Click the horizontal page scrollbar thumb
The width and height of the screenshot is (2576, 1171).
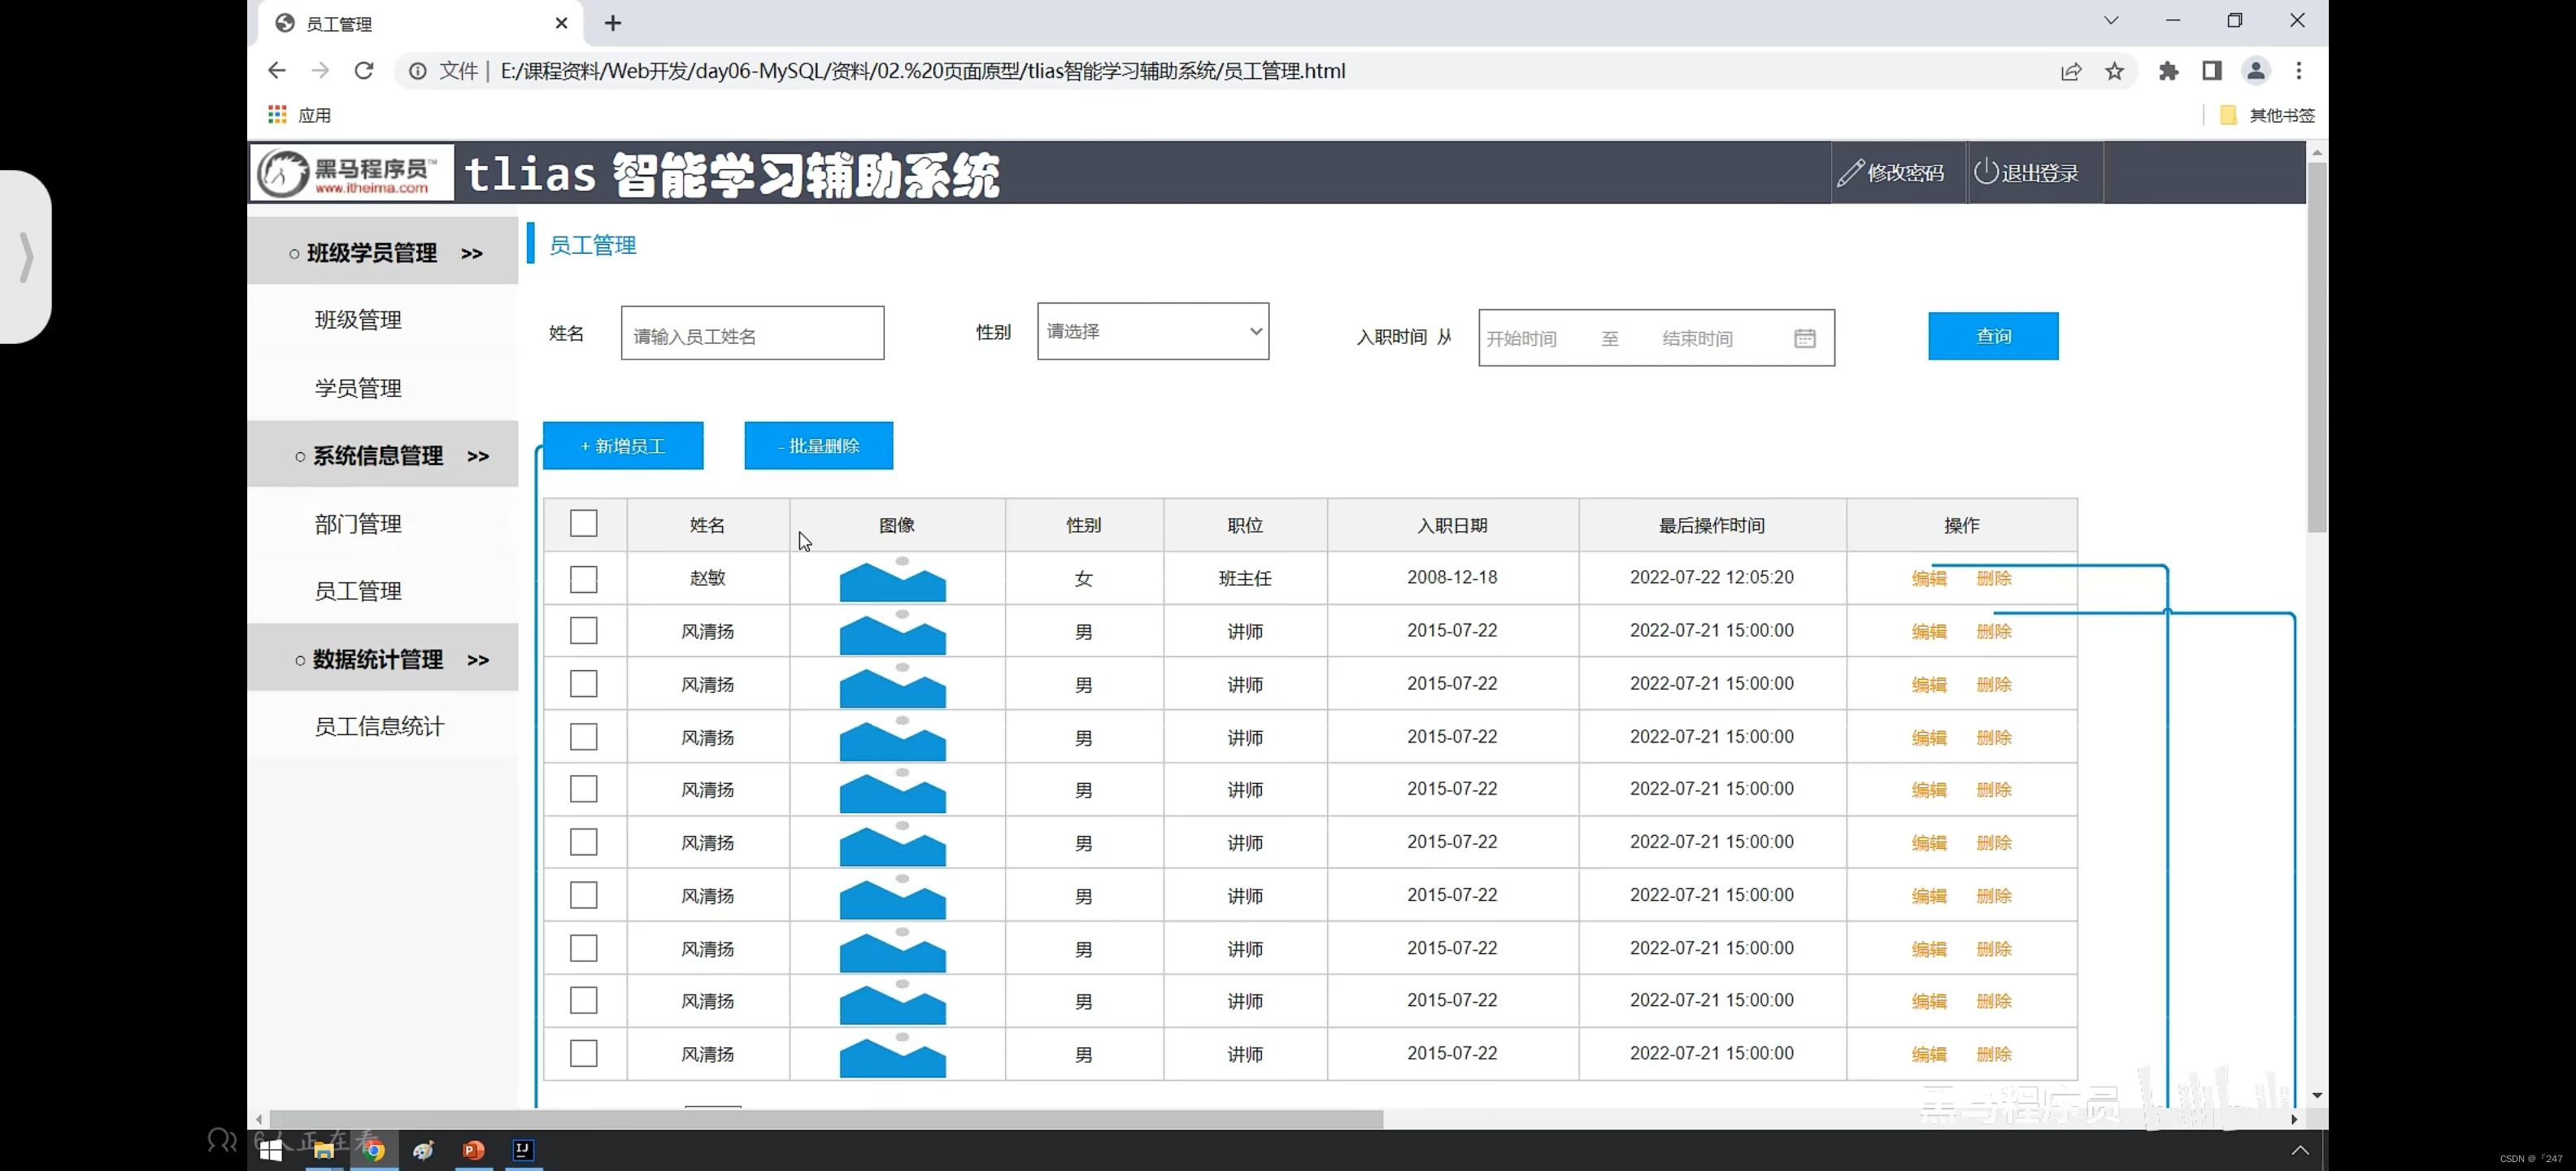tap(826, 1119)
